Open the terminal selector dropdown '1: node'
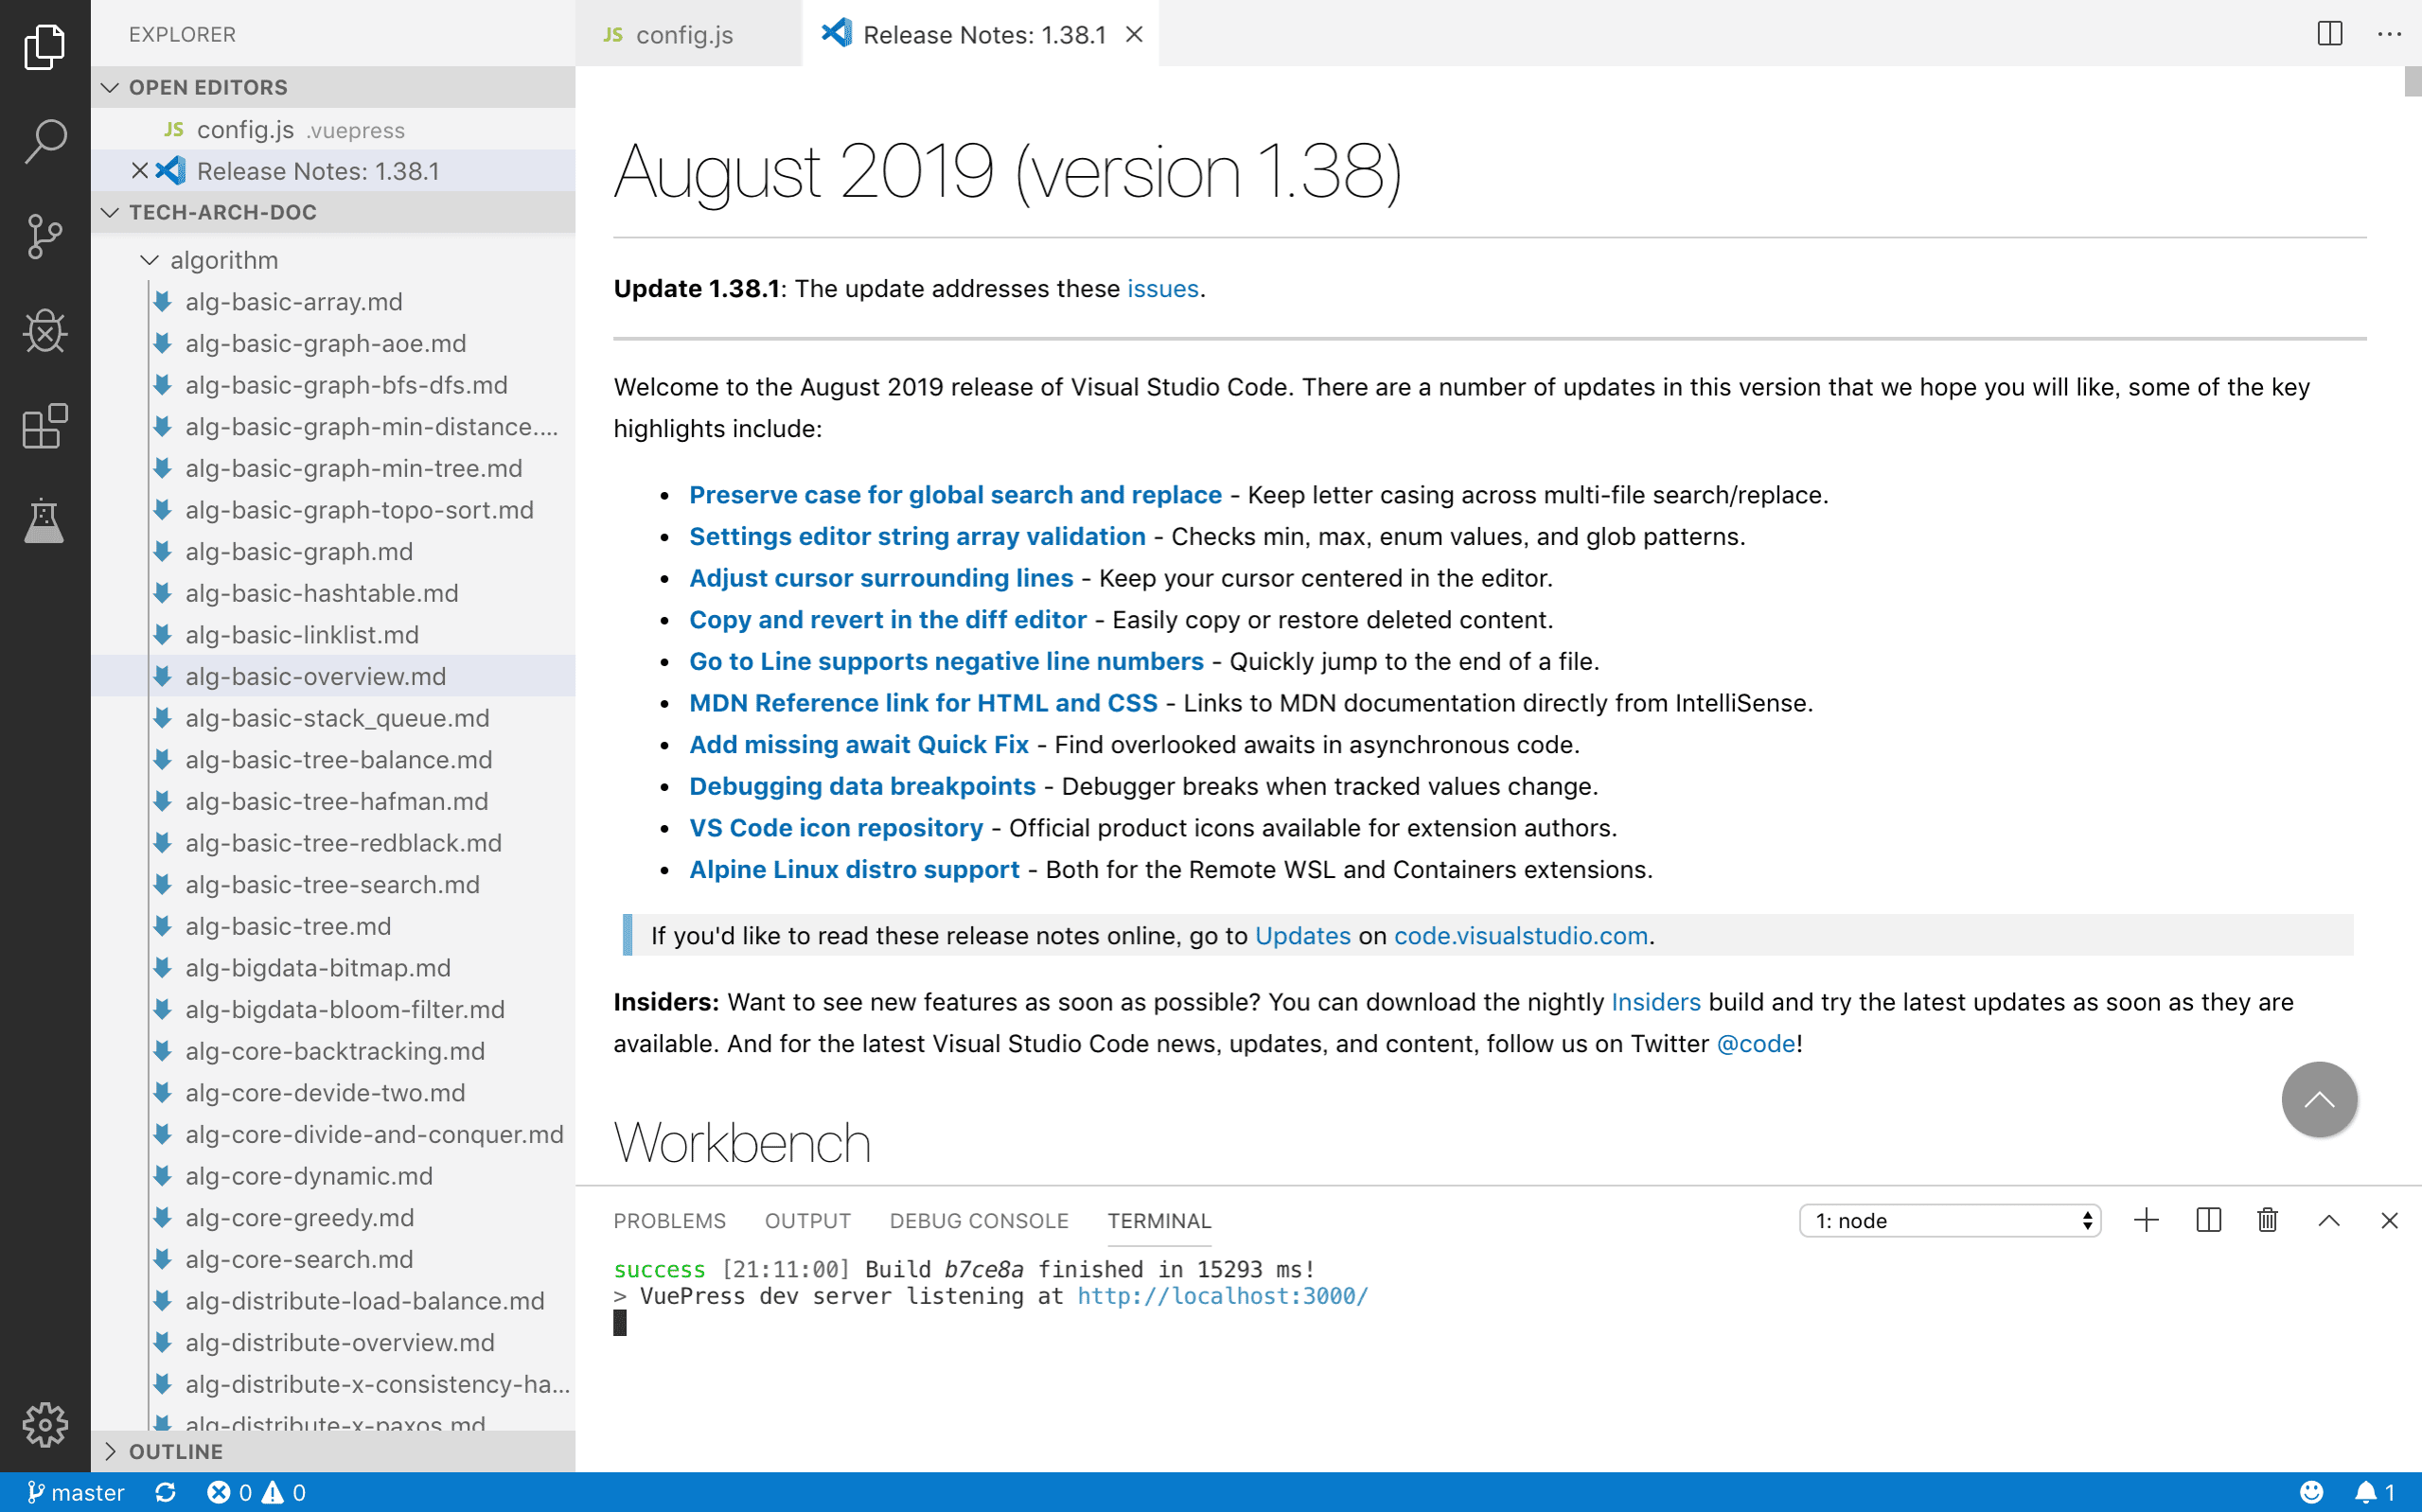Screen dimensions: 2422x1512 (x=1949, y=1220)
